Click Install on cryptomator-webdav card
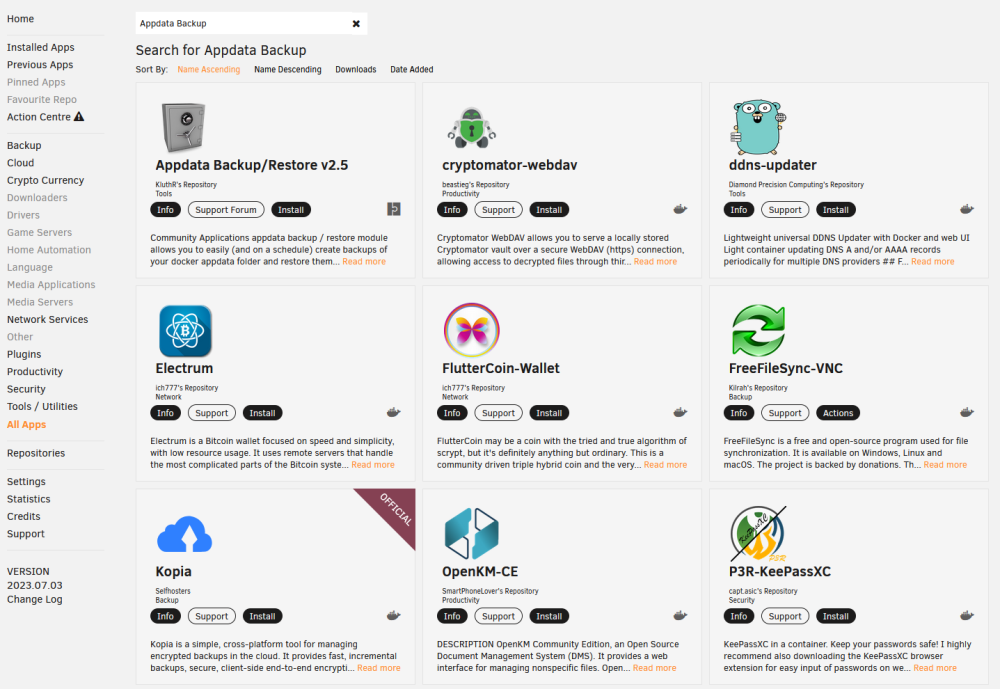The height and width of the screenshot is (689, 1000). (549, 210)
